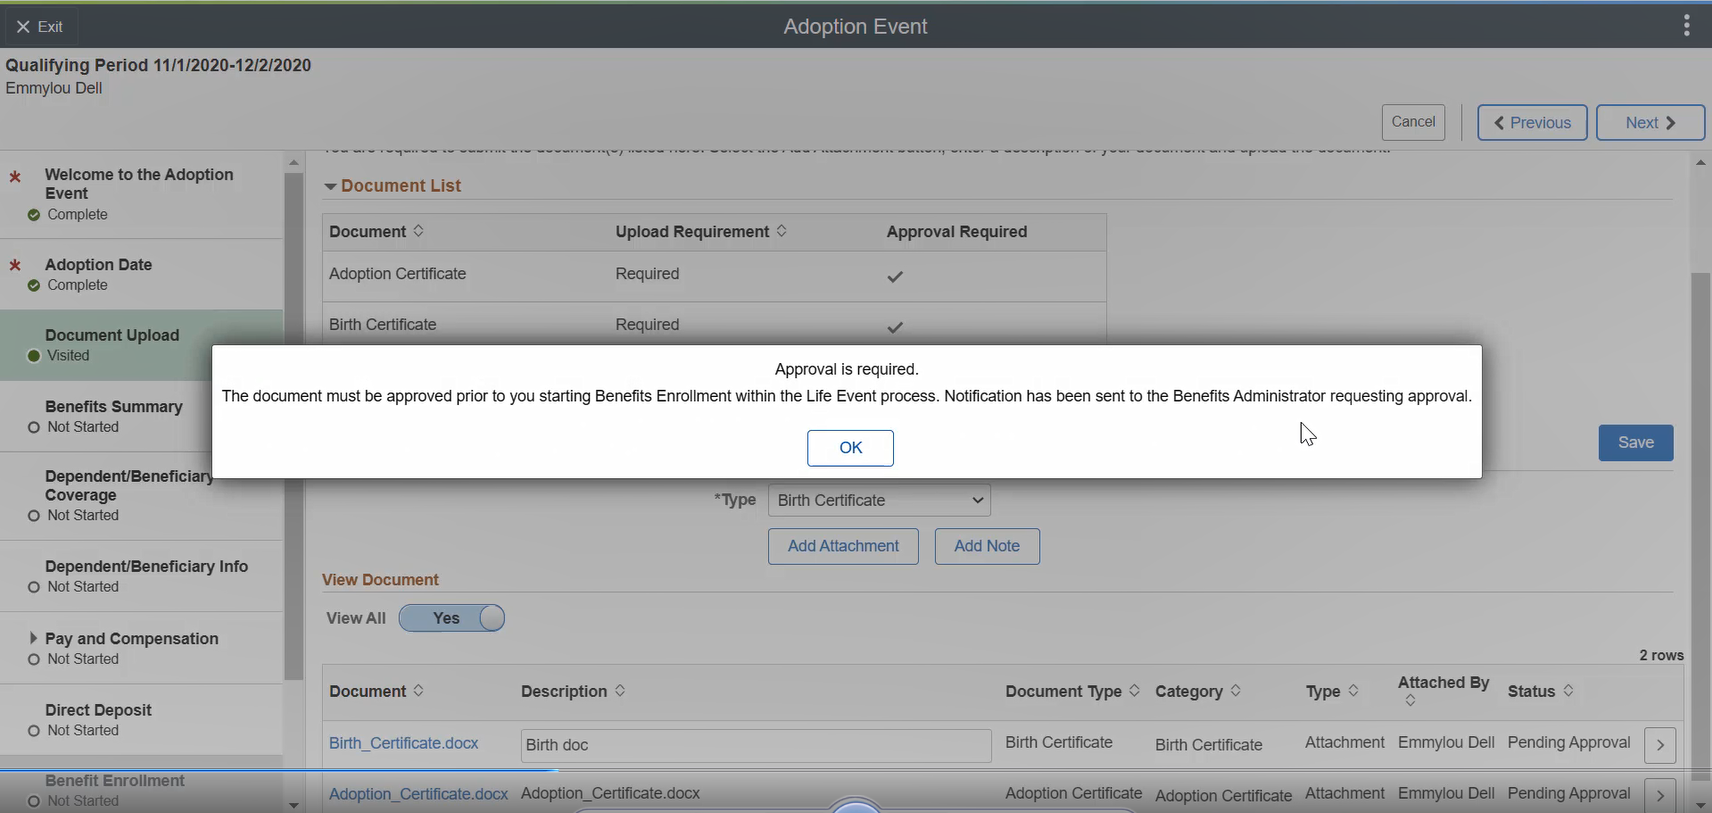Click the Cancel button
The height and width of the screenshot is (813, 1712).
click(x=1413, y=122)
